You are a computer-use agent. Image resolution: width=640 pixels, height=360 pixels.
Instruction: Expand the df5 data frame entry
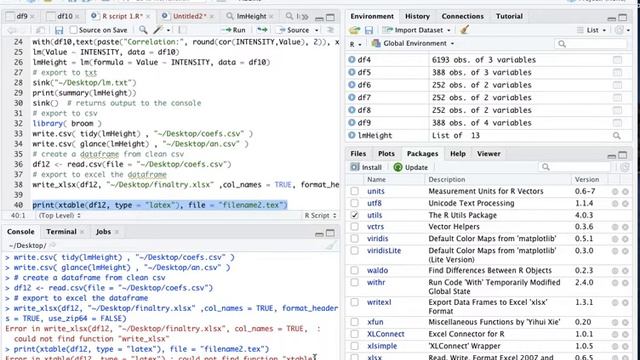tap(352, 73)
